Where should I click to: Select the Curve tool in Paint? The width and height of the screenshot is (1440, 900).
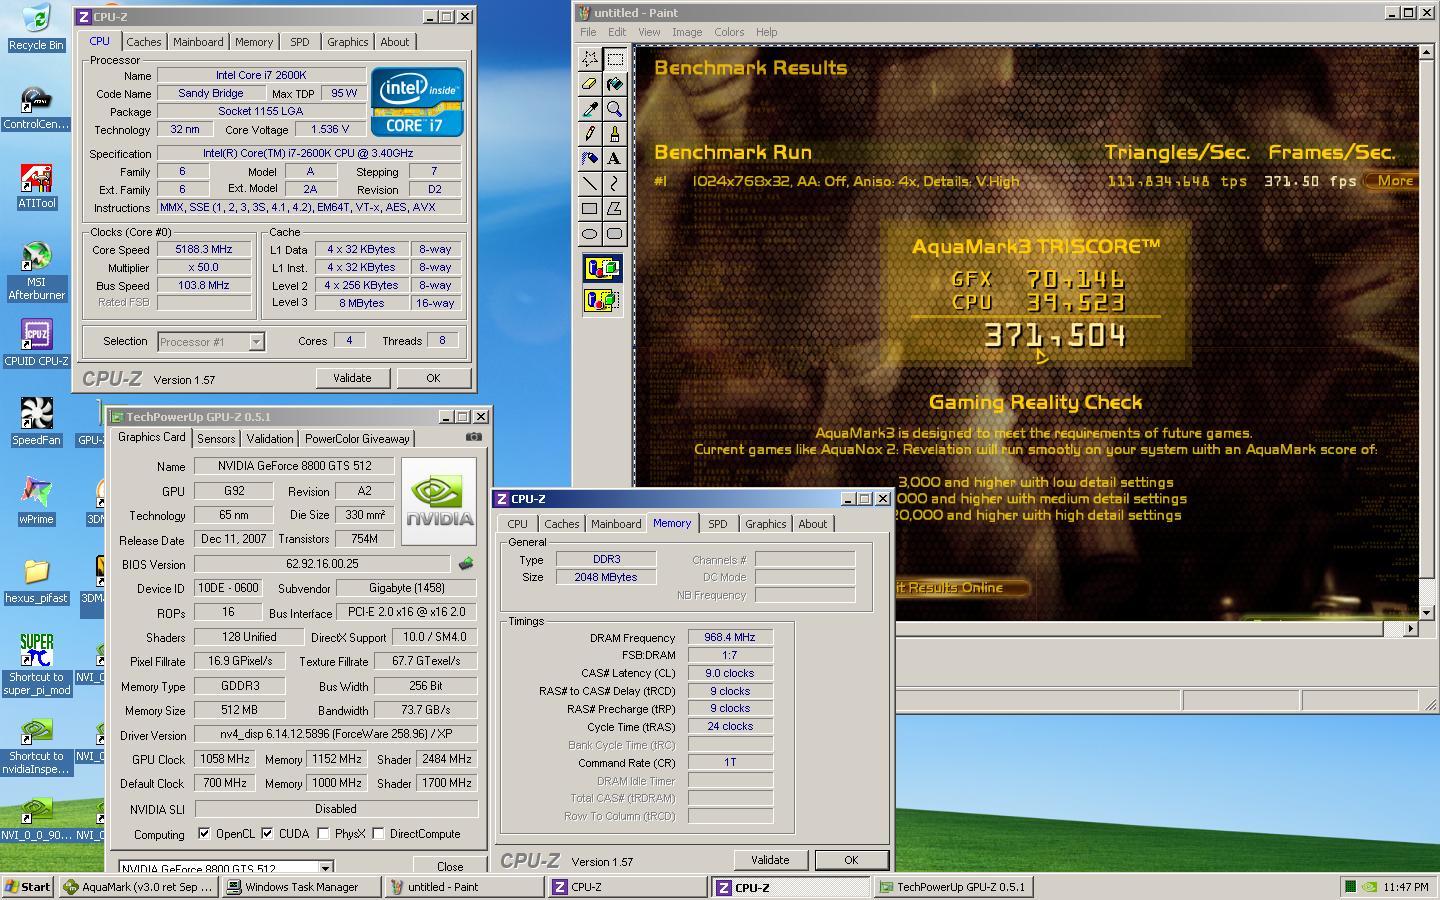point(614,184)
